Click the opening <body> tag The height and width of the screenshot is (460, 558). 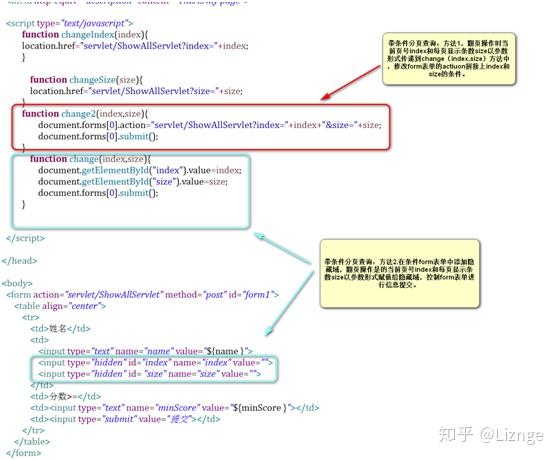[17, 284]
